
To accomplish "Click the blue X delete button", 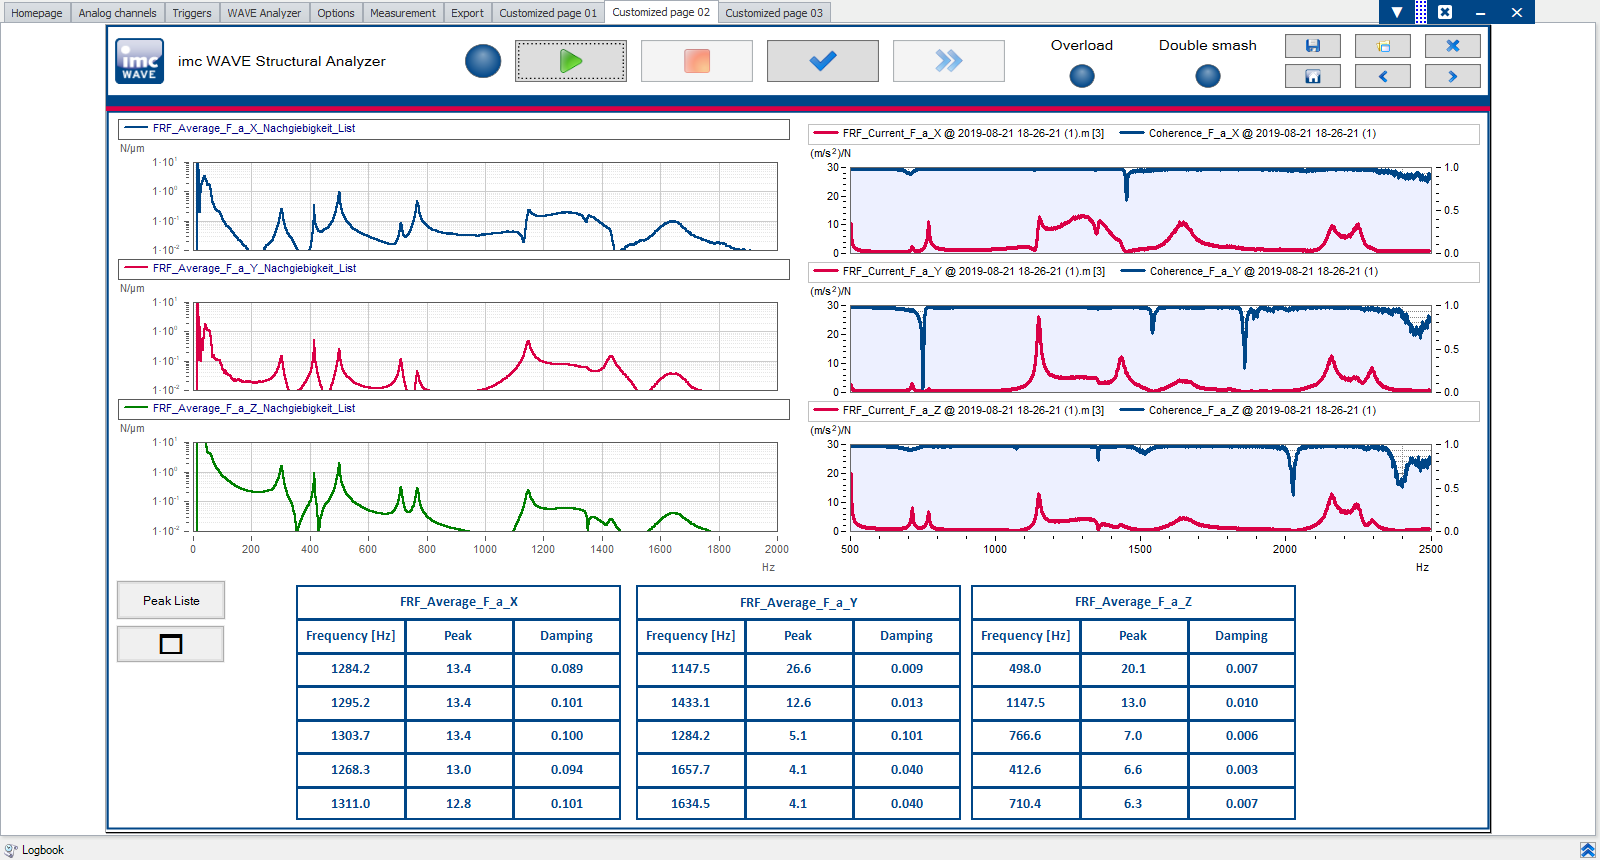I will click(1452, 46).
